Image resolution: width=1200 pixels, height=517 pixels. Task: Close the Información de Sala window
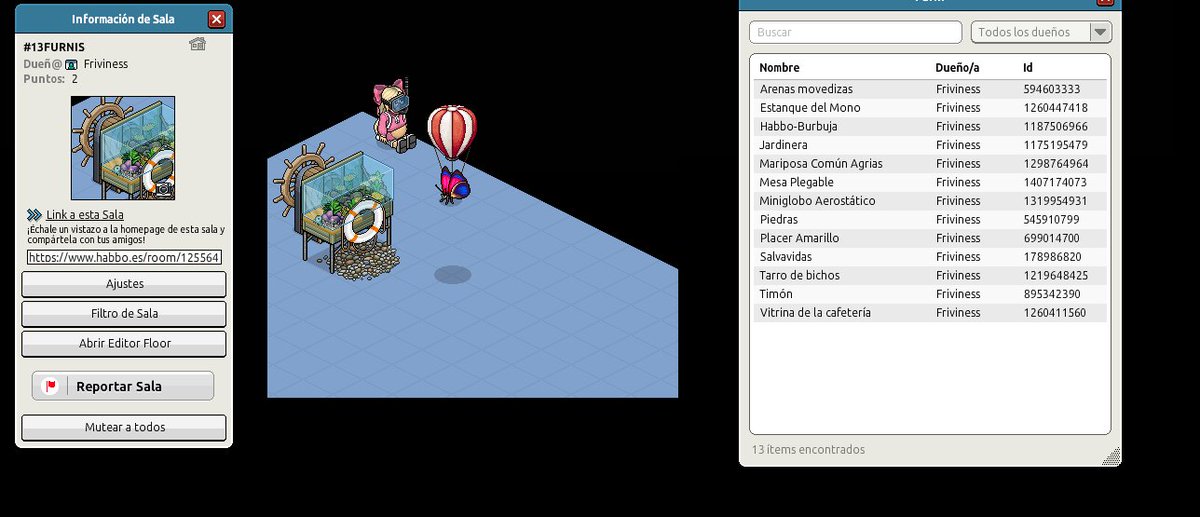216,19
